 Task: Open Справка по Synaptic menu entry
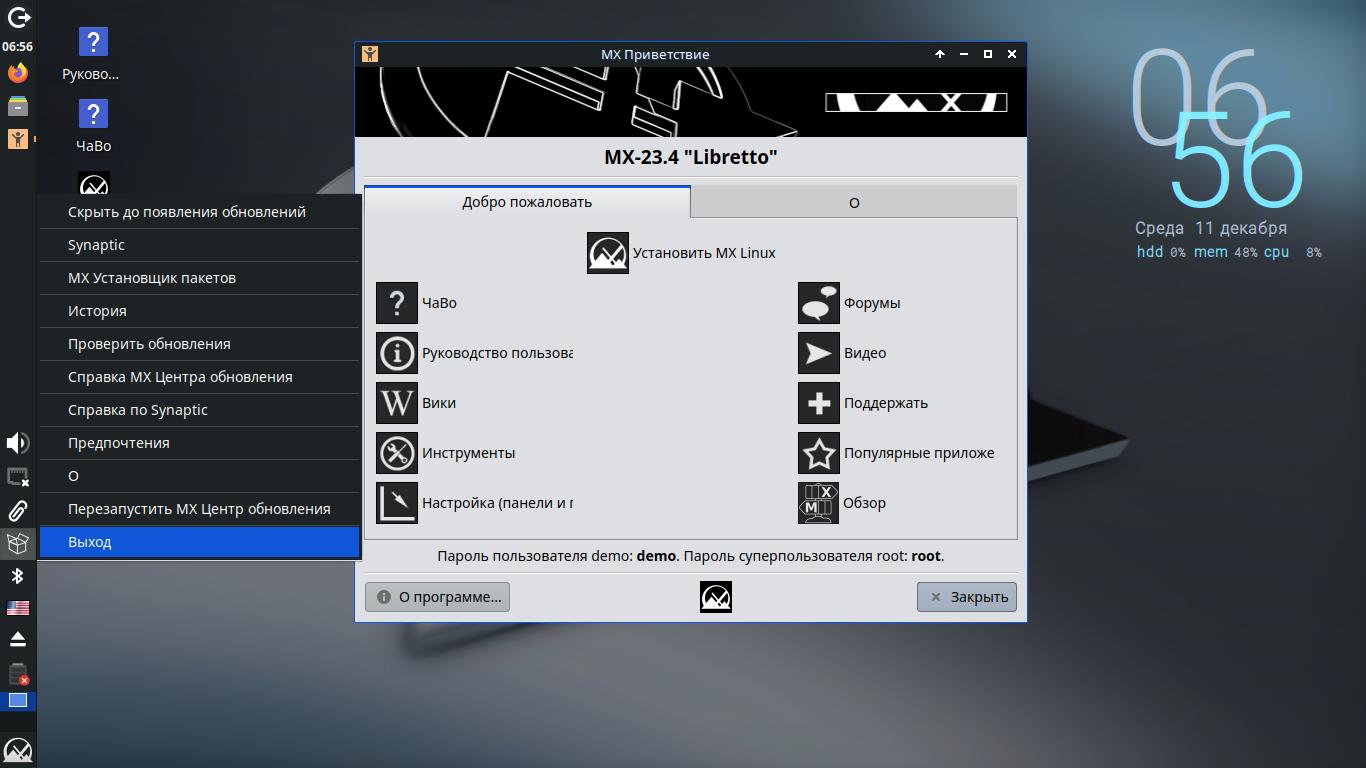click(199, 410)
